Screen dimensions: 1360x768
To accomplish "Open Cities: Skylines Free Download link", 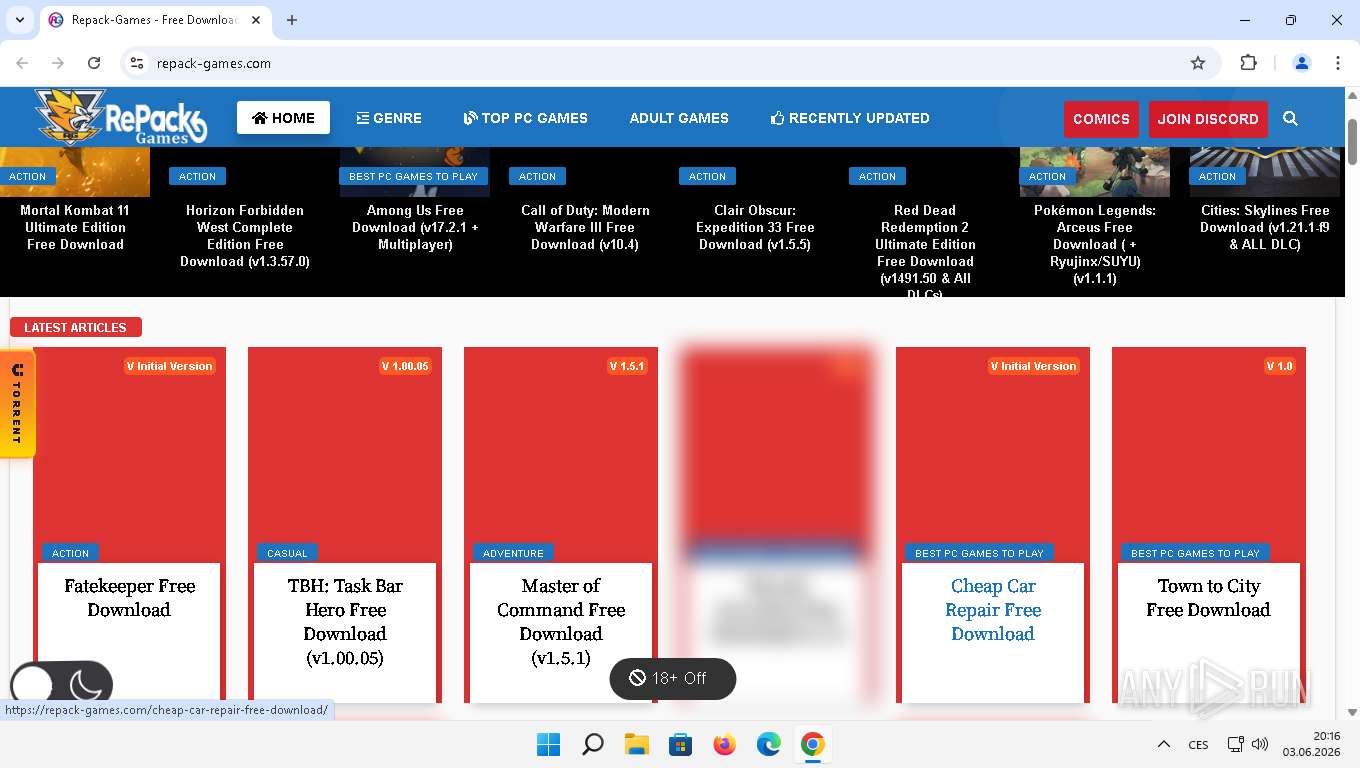I will [1265, 227].
